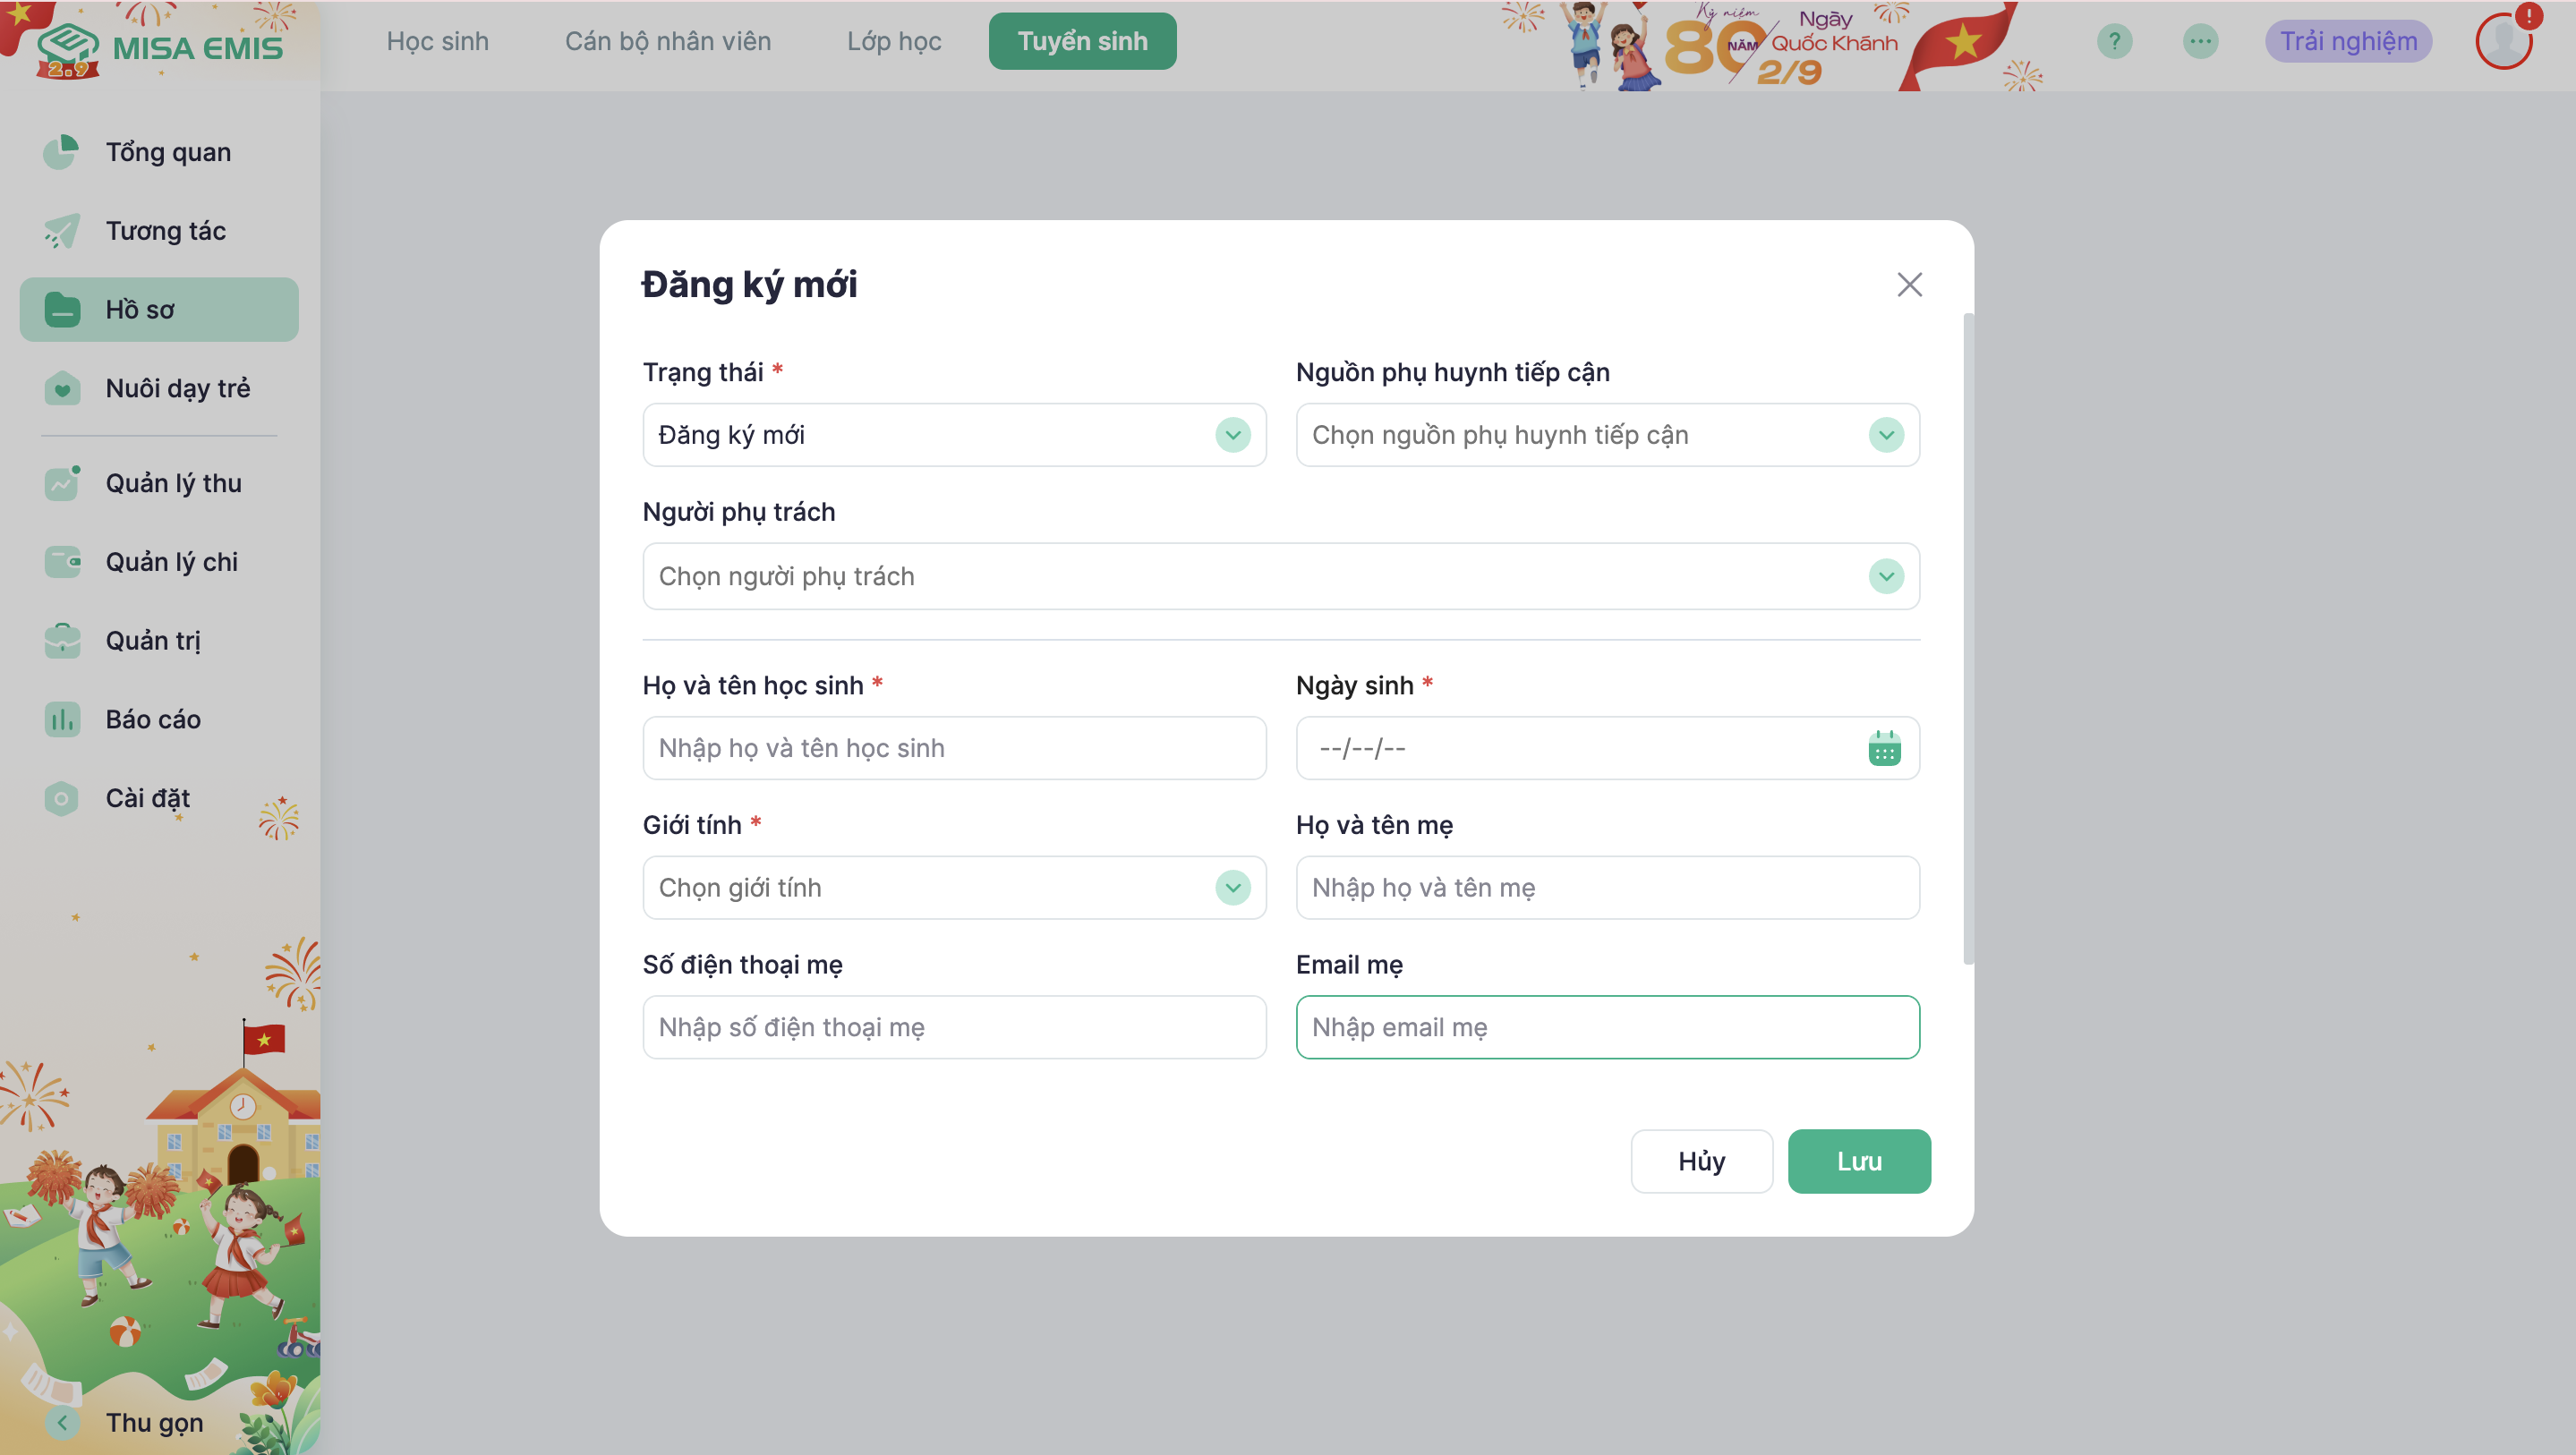Open the three-dots more options icon
Screen dimensions: 2576x1455
point(2200,41)
